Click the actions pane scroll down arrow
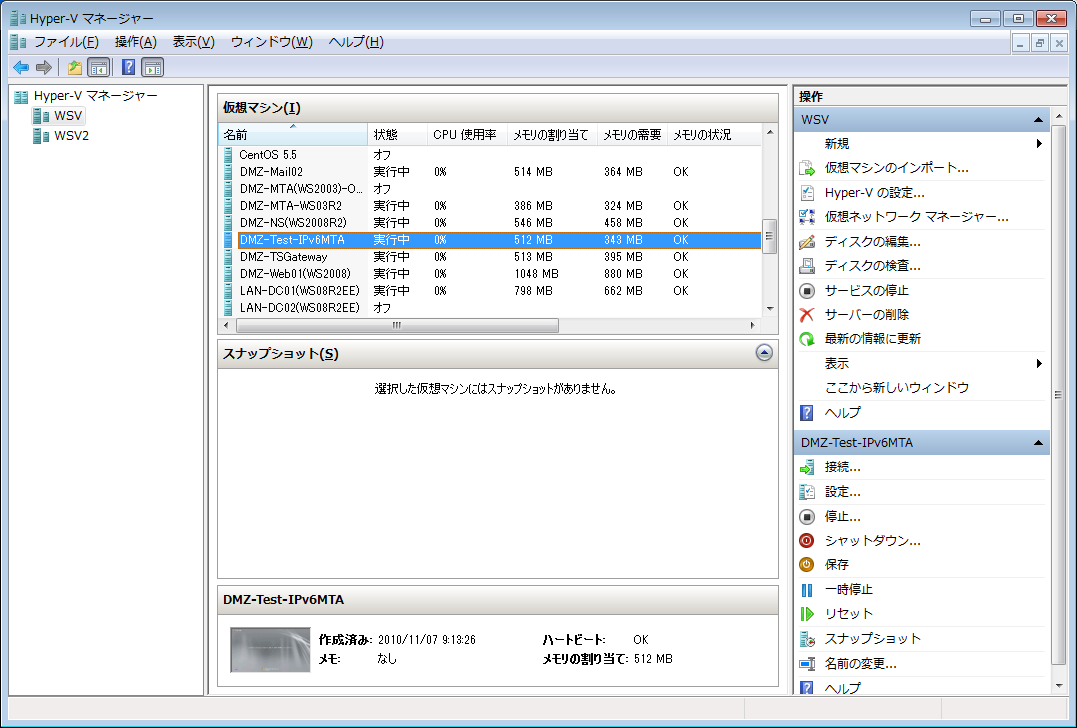1077x728 pixels. coord(1058,685)
